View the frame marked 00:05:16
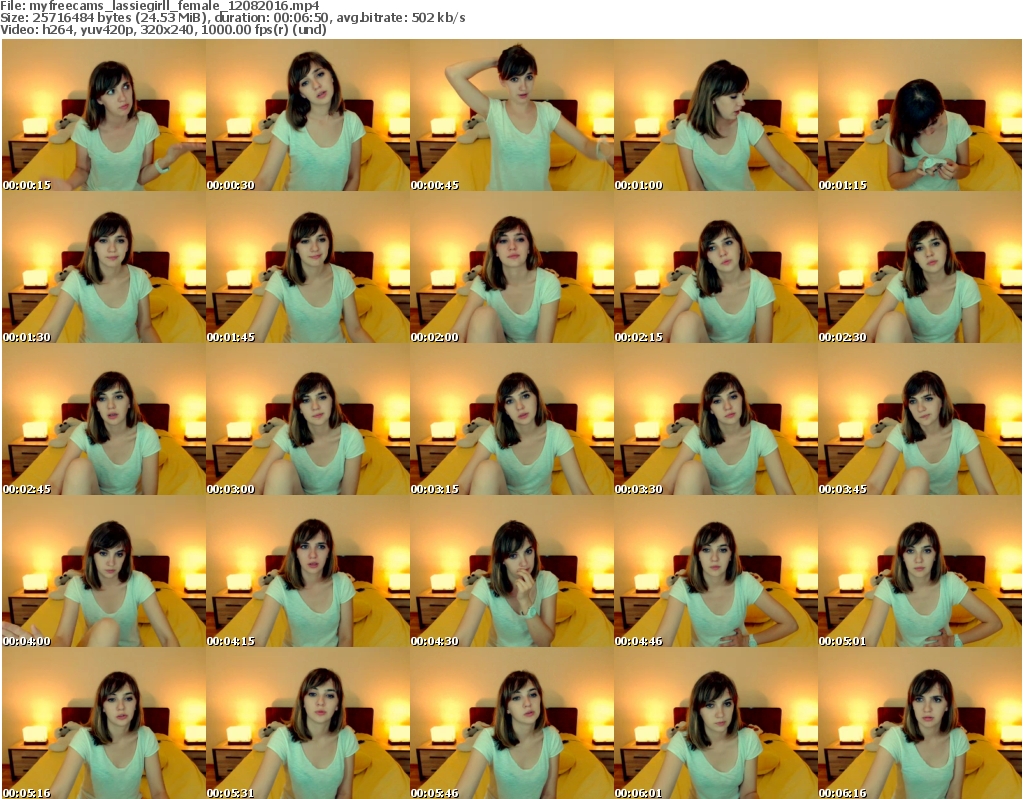Screen dimensions: 1024x799 click(x=104, y=723)
